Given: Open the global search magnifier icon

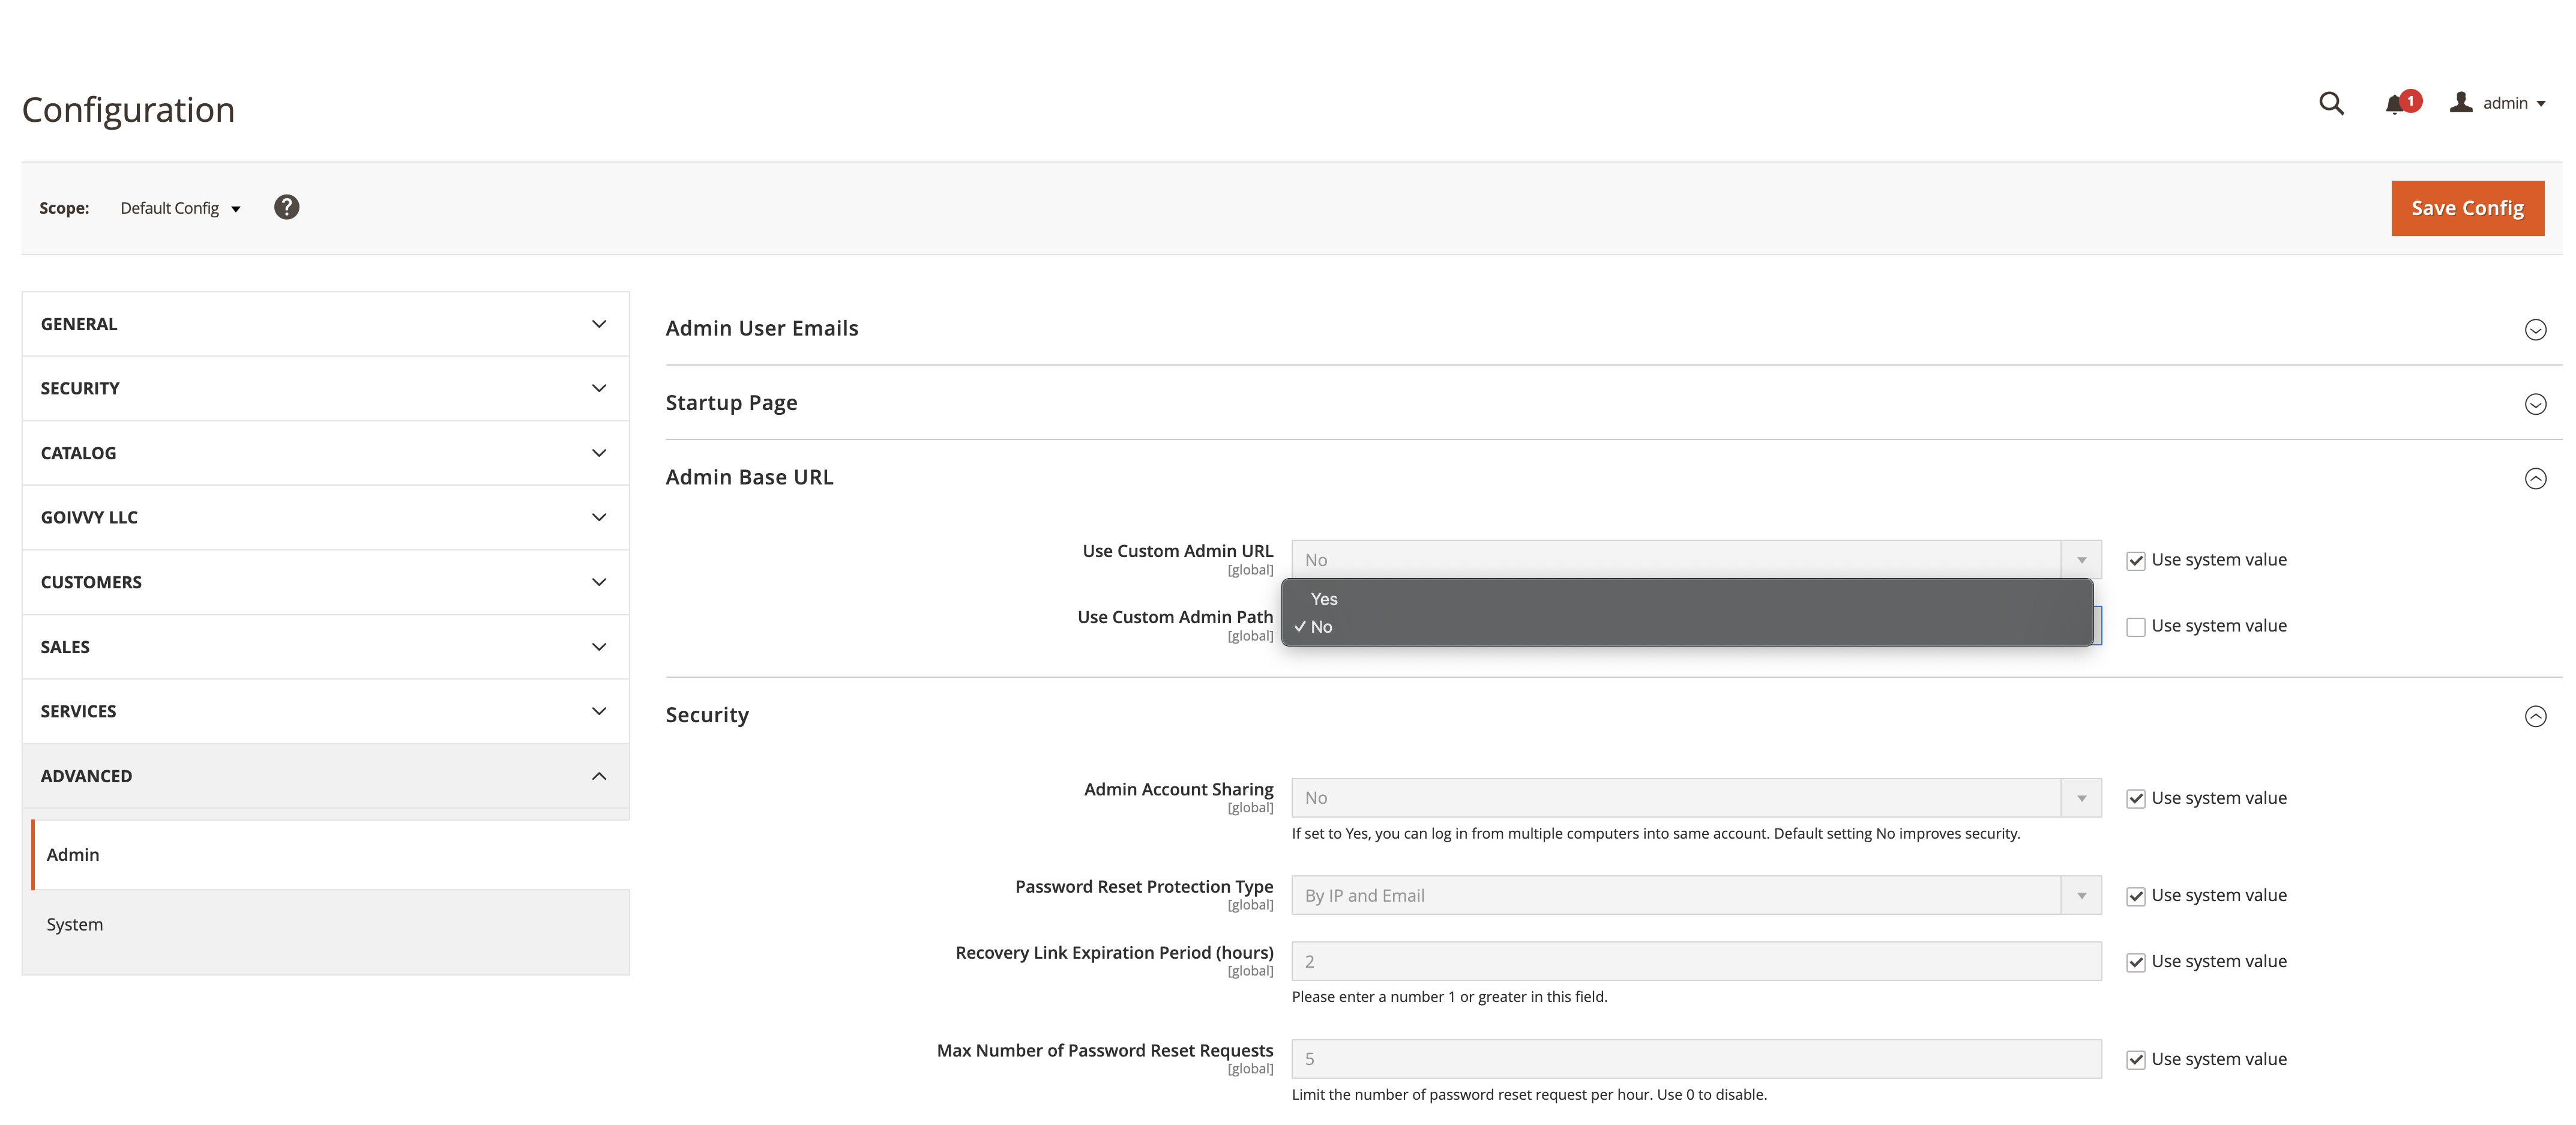Looking at the screenshot, I should click(2331, 103).
